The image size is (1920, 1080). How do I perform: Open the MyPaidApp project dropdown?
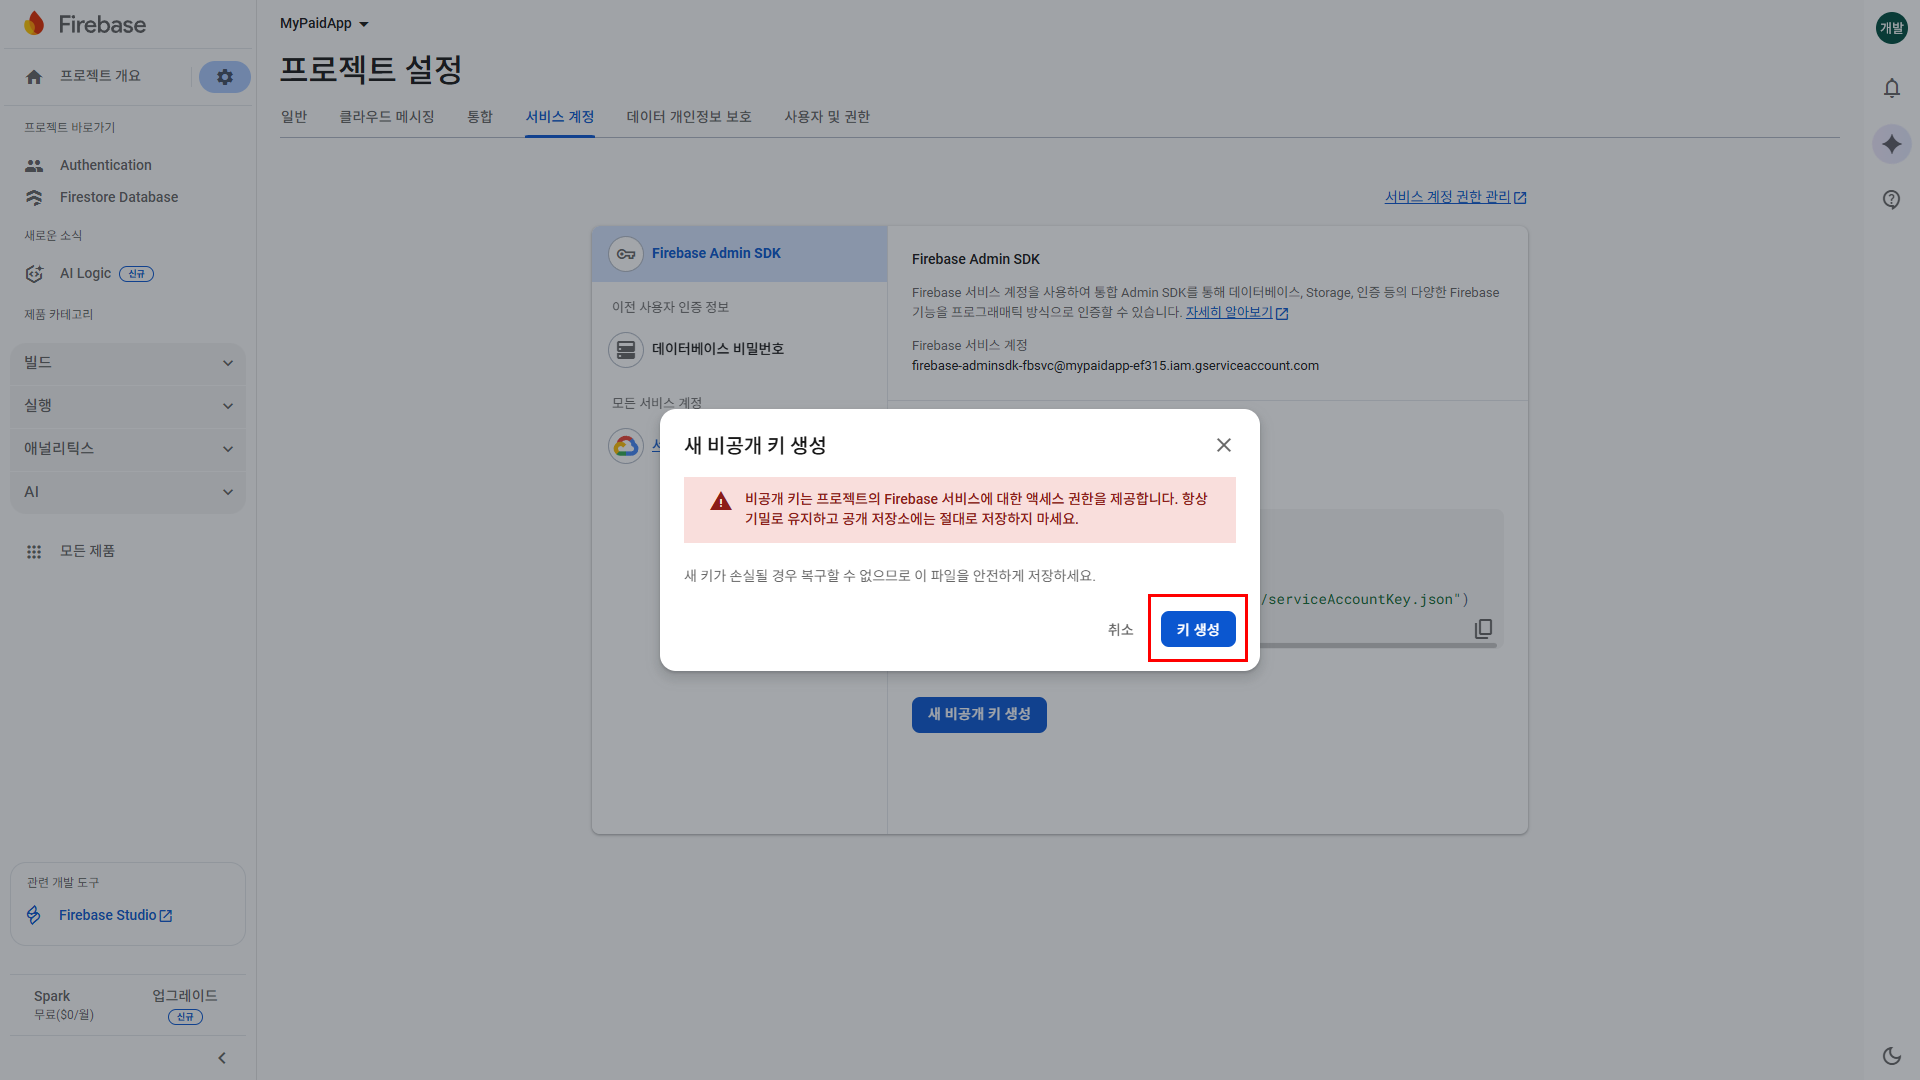click(x=324, y=23)
